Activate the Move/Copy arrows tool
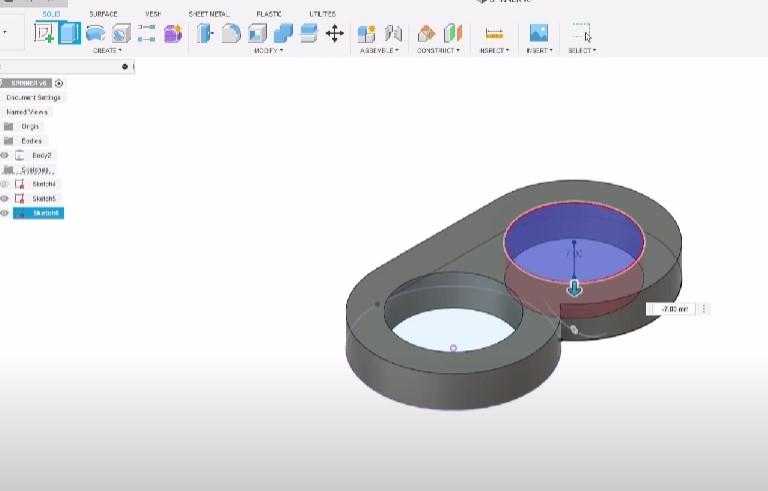This screenshot has width=768, height=491. tap(335, 33)
